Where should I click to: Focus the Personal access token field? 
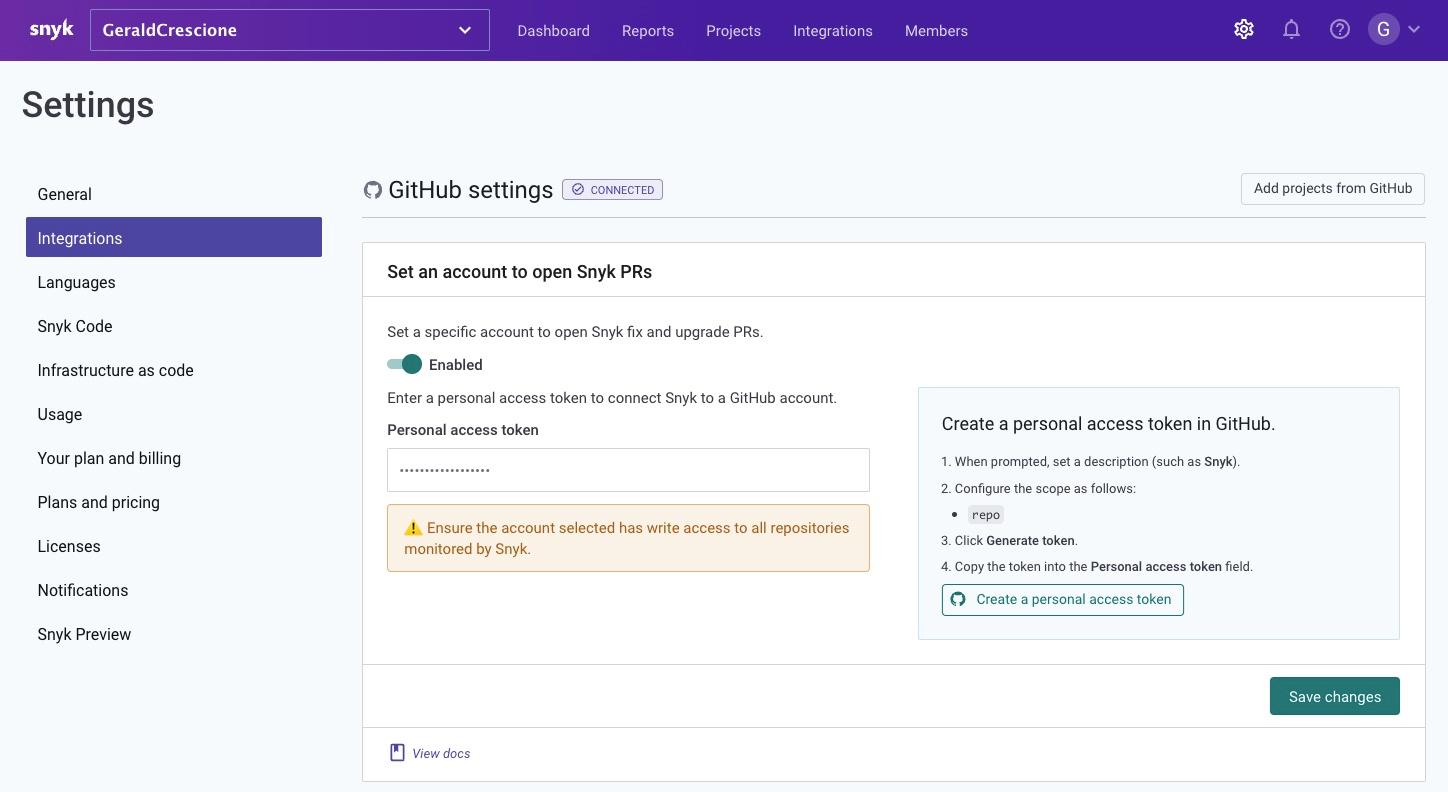click(628, 470)
